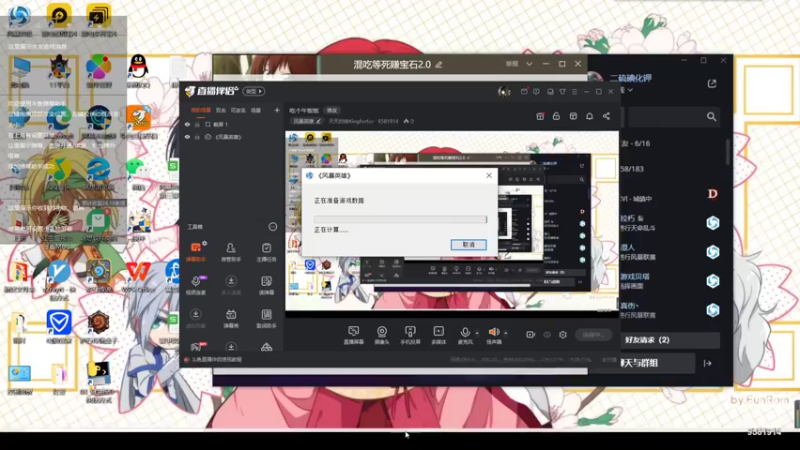800x450 pixels.
Task: Open the status dropdown under Battle.net username
Action: point(631,90)
